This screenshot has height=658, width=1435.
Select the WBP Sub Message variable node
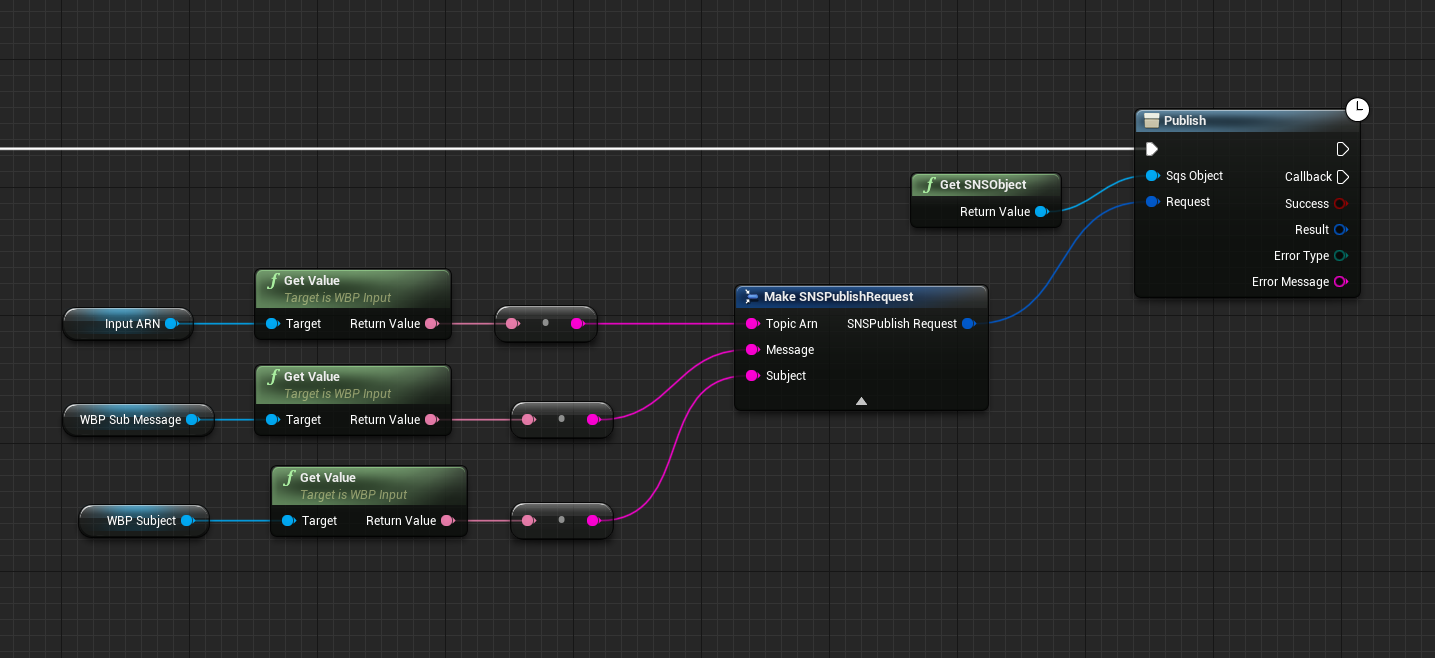pyautogui.click(x=132, y=419)
